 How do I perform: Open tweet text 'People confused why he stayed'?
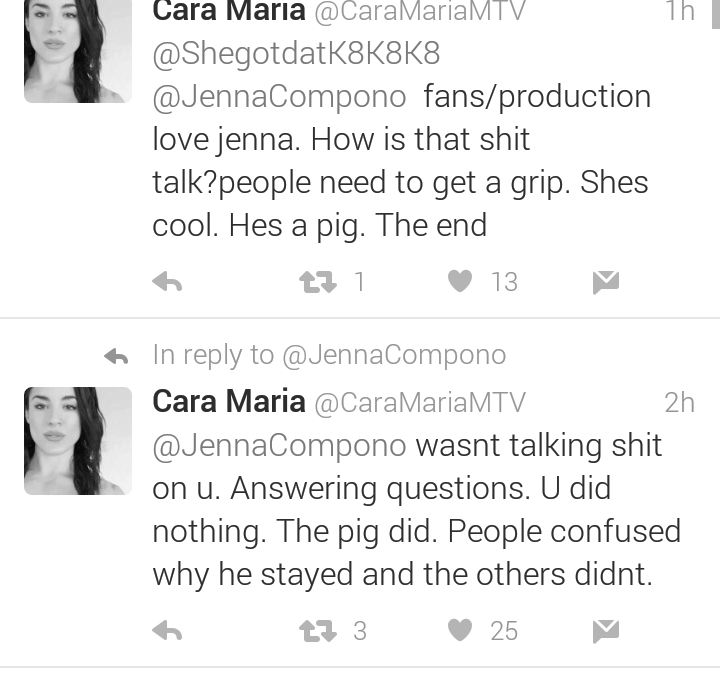pos(416,553)
